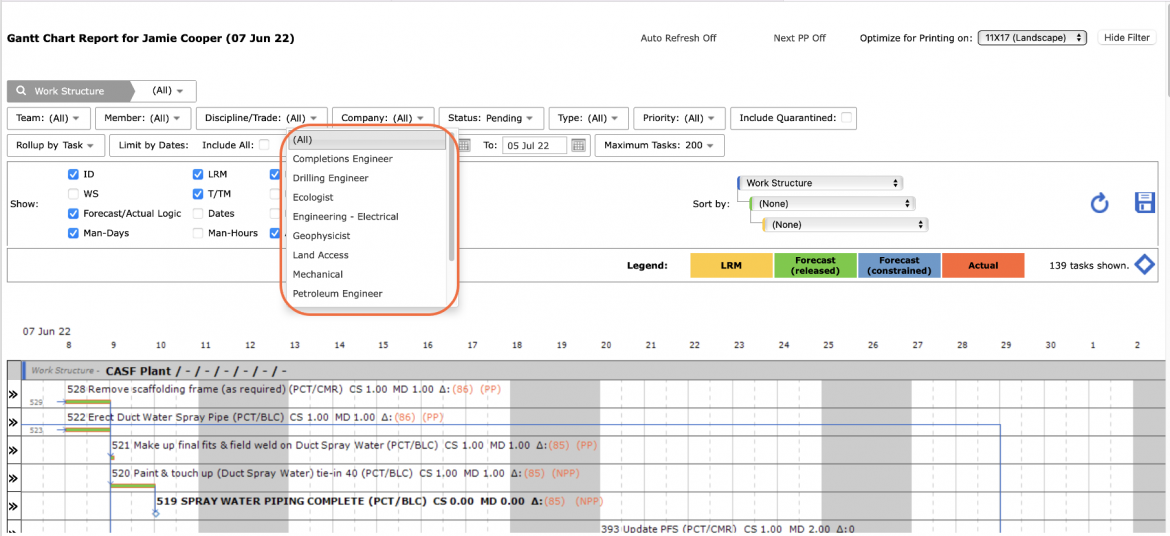This screenshot has height=536, width=1170.
Task: Check the Include All dates box
Action: tap(264, 145)
